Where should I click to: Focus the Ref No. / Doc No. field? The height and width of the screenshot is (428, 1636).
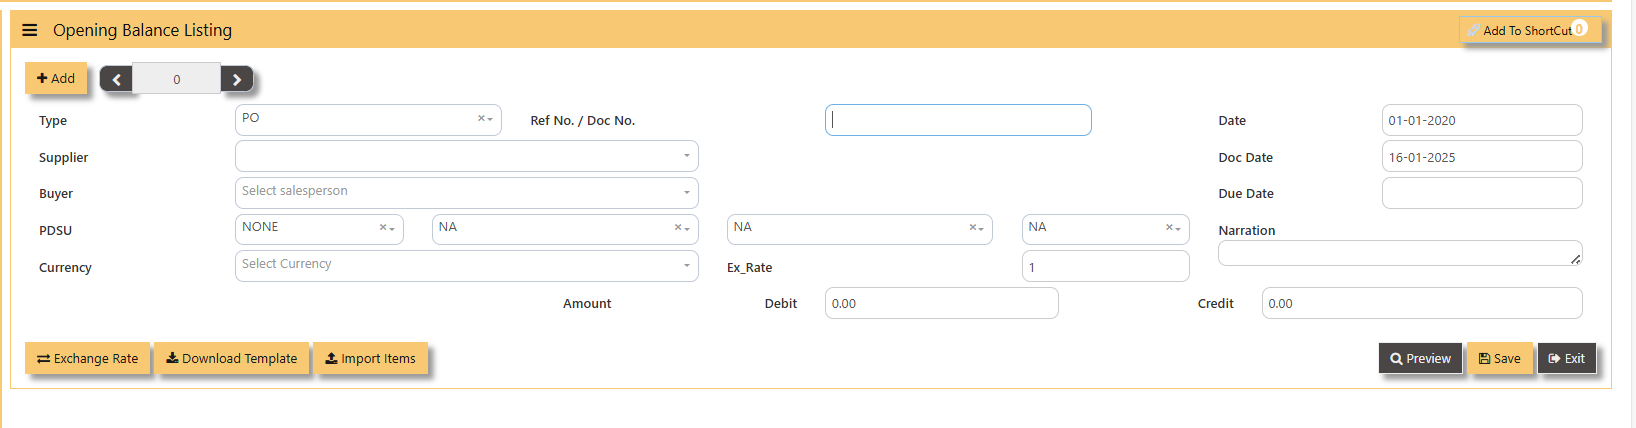[x=957, y=120]
